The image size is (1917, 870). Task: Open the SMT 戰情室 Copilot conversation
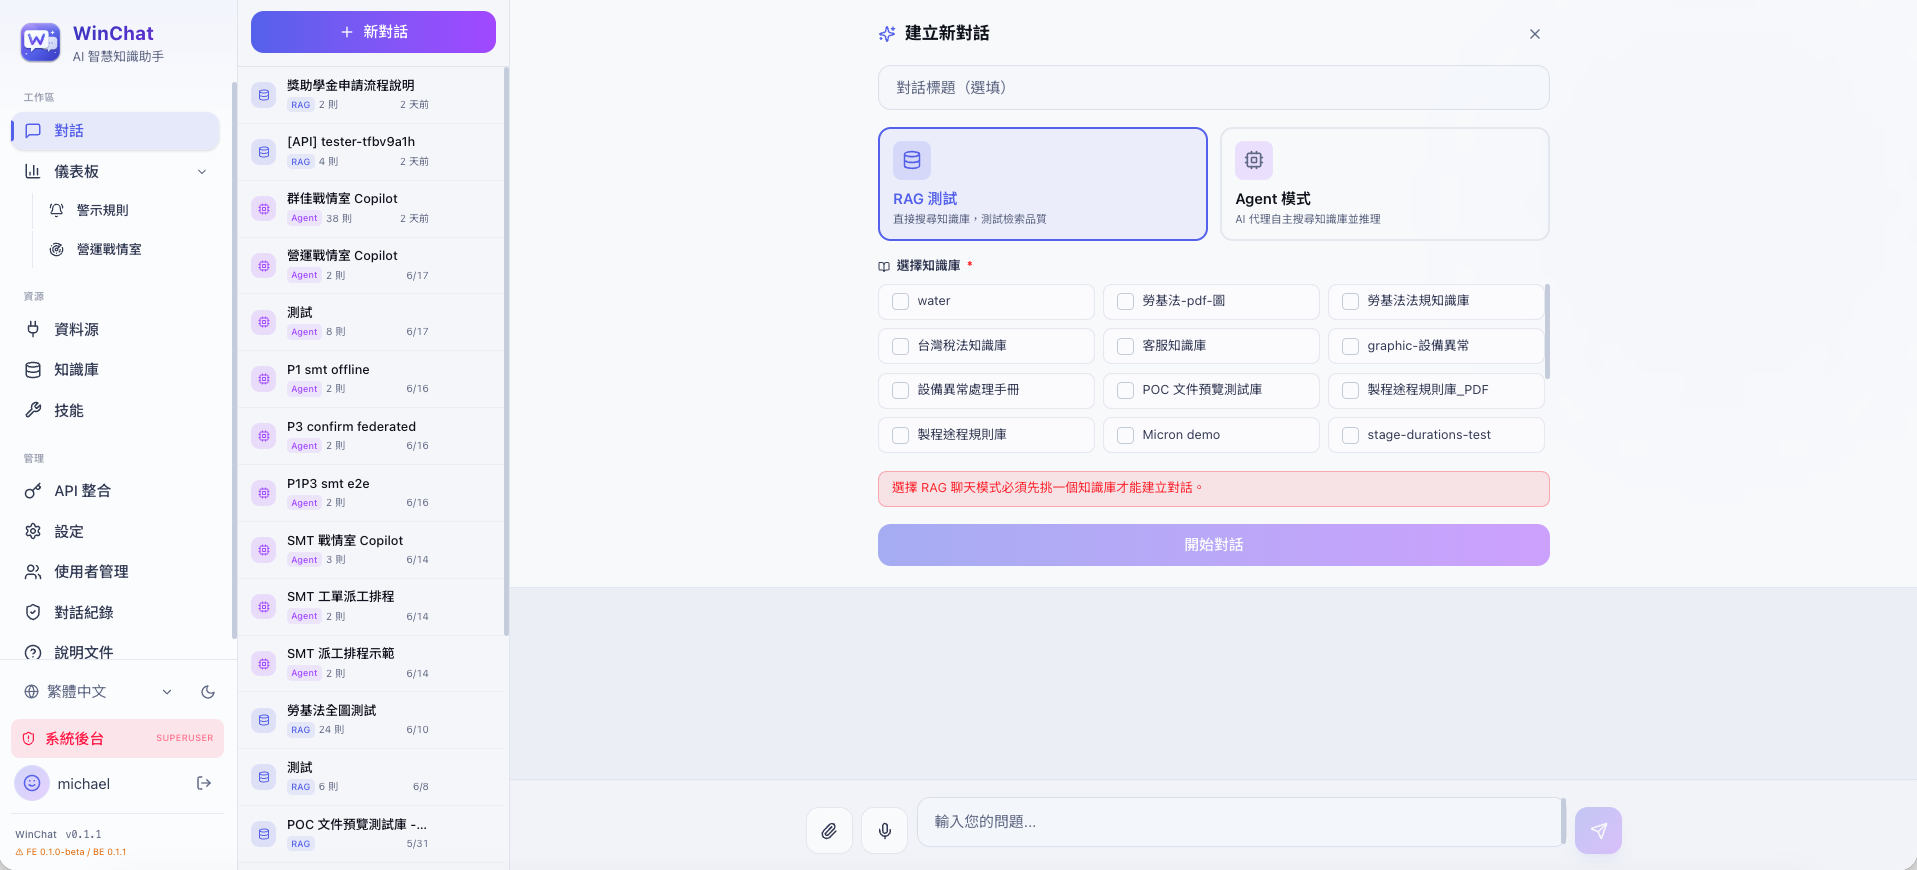click(x=371, y=550)
